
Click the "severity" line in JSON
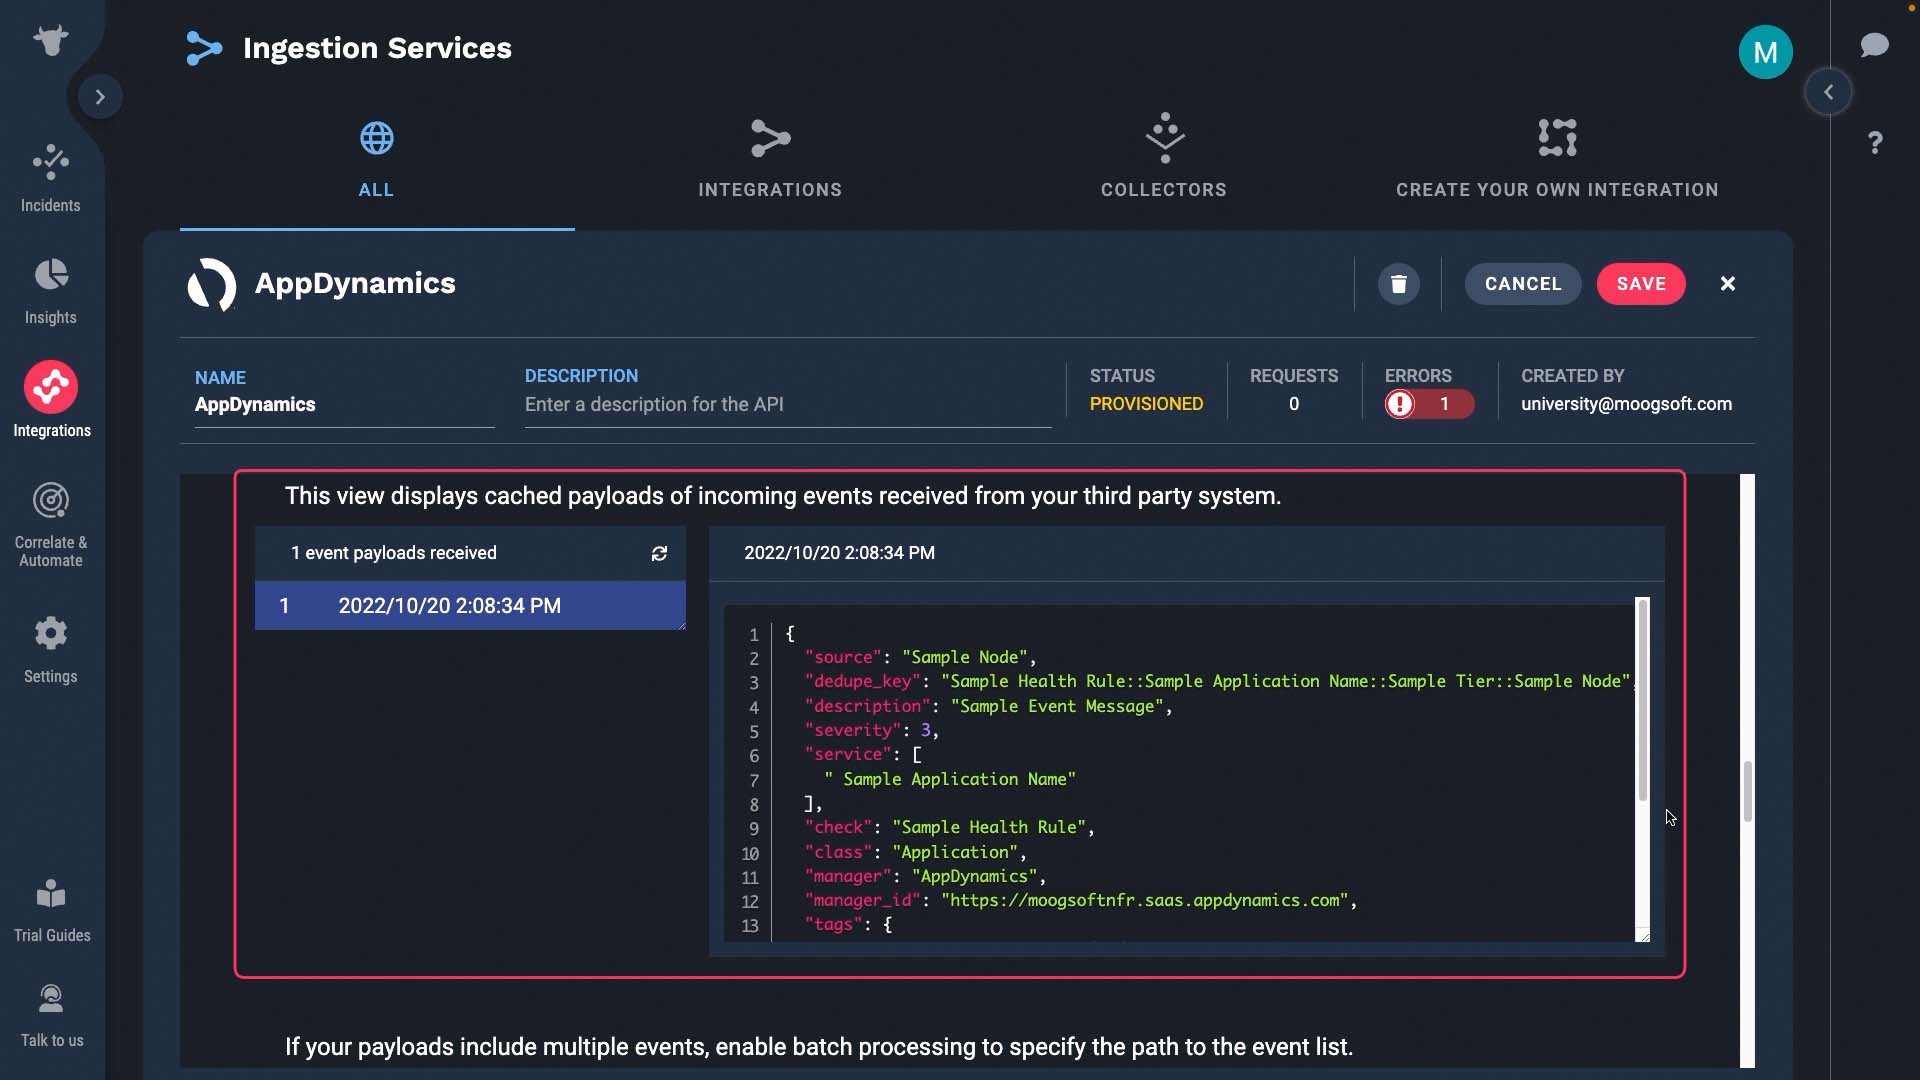click(x=871, y=731)
